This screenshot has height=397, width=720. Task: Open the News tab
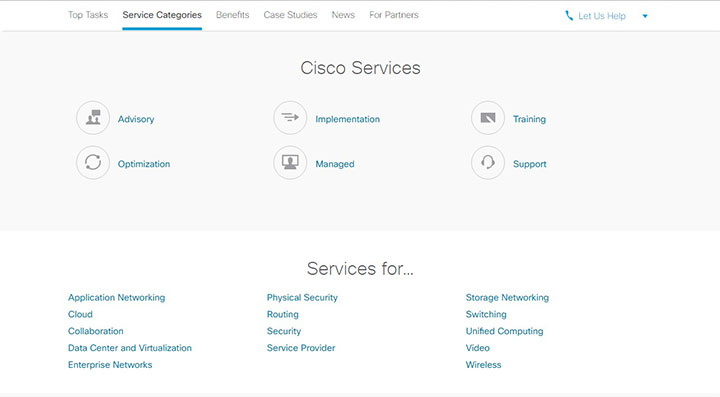click(x=343, y=15)
